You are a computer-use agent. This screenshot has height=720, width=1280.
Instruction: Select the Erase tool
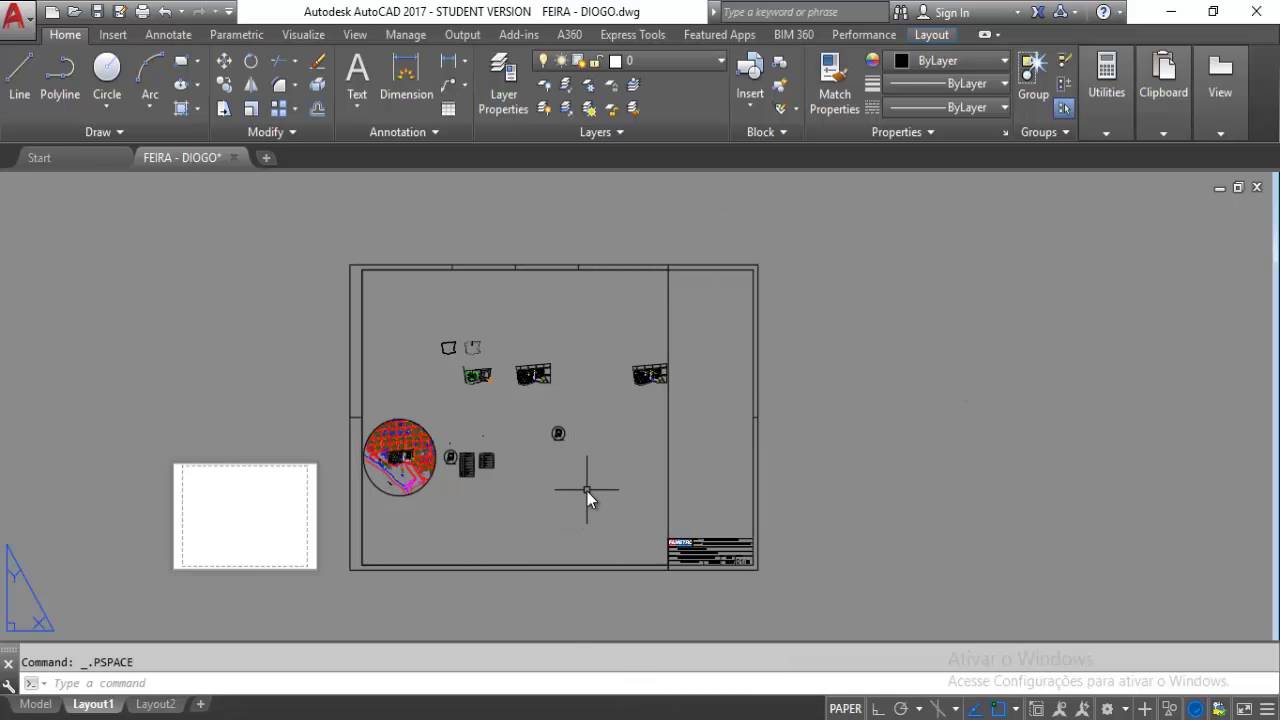[318, 61]
